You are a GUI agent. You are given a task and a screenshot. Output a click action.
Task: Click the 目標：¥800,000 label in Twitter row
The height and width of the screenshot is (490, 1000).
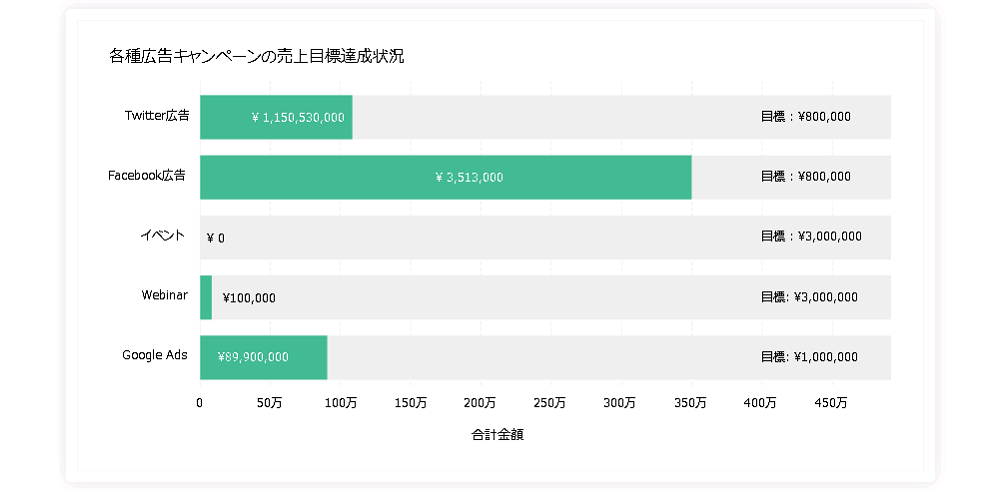tap(805, 117)
